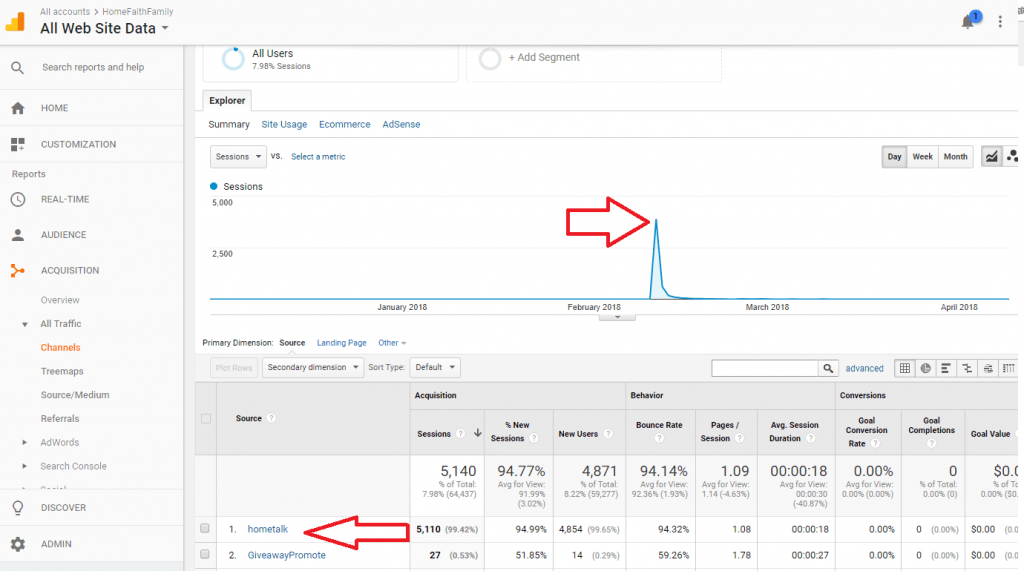Click the table search magnifier button
Viewport: 1024px width, 571px height.
tap(828, 368)
